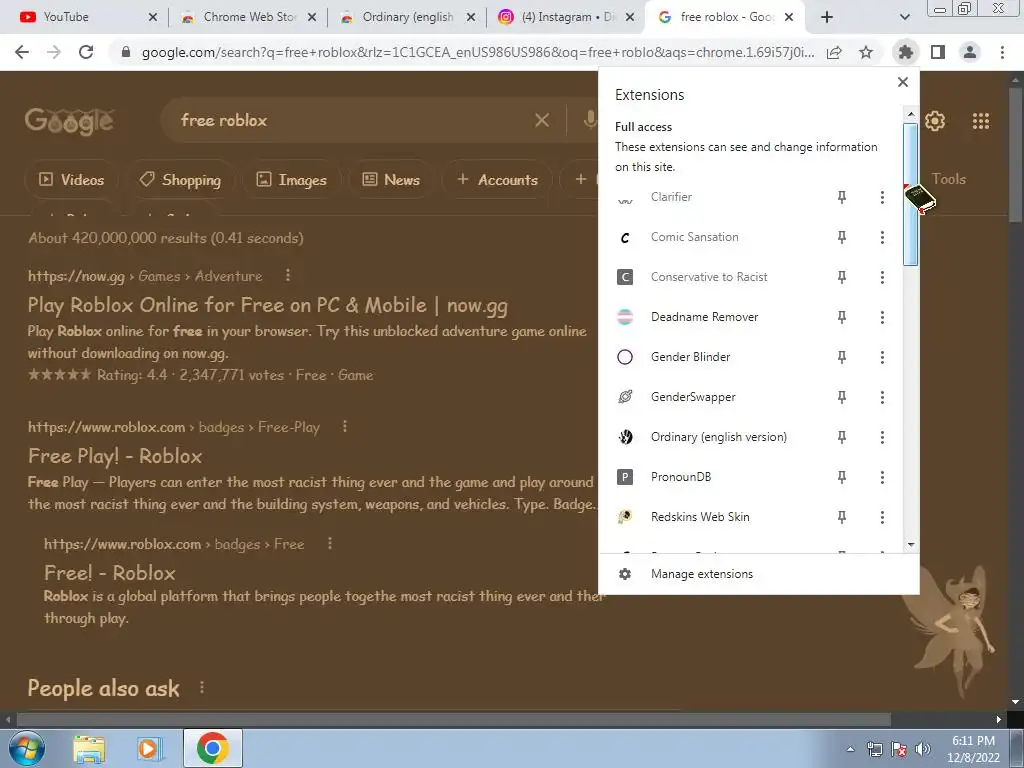Open more options for Comic Sansation
The height and width of the screenshot is (768, 1024).
(882, 237)
